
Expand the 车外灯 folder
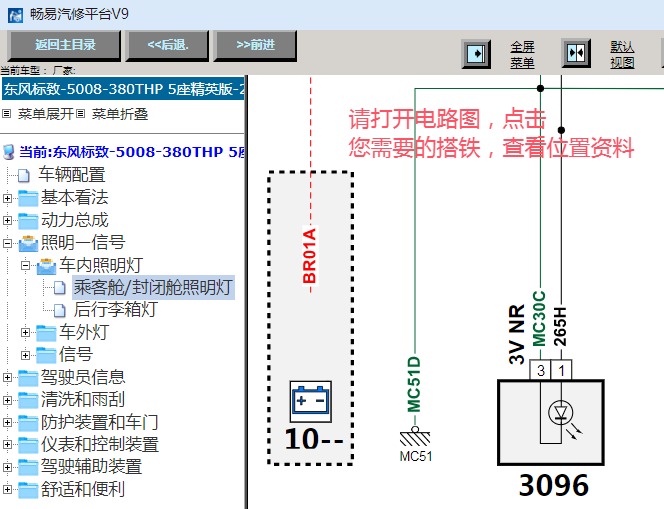(25, 332)
